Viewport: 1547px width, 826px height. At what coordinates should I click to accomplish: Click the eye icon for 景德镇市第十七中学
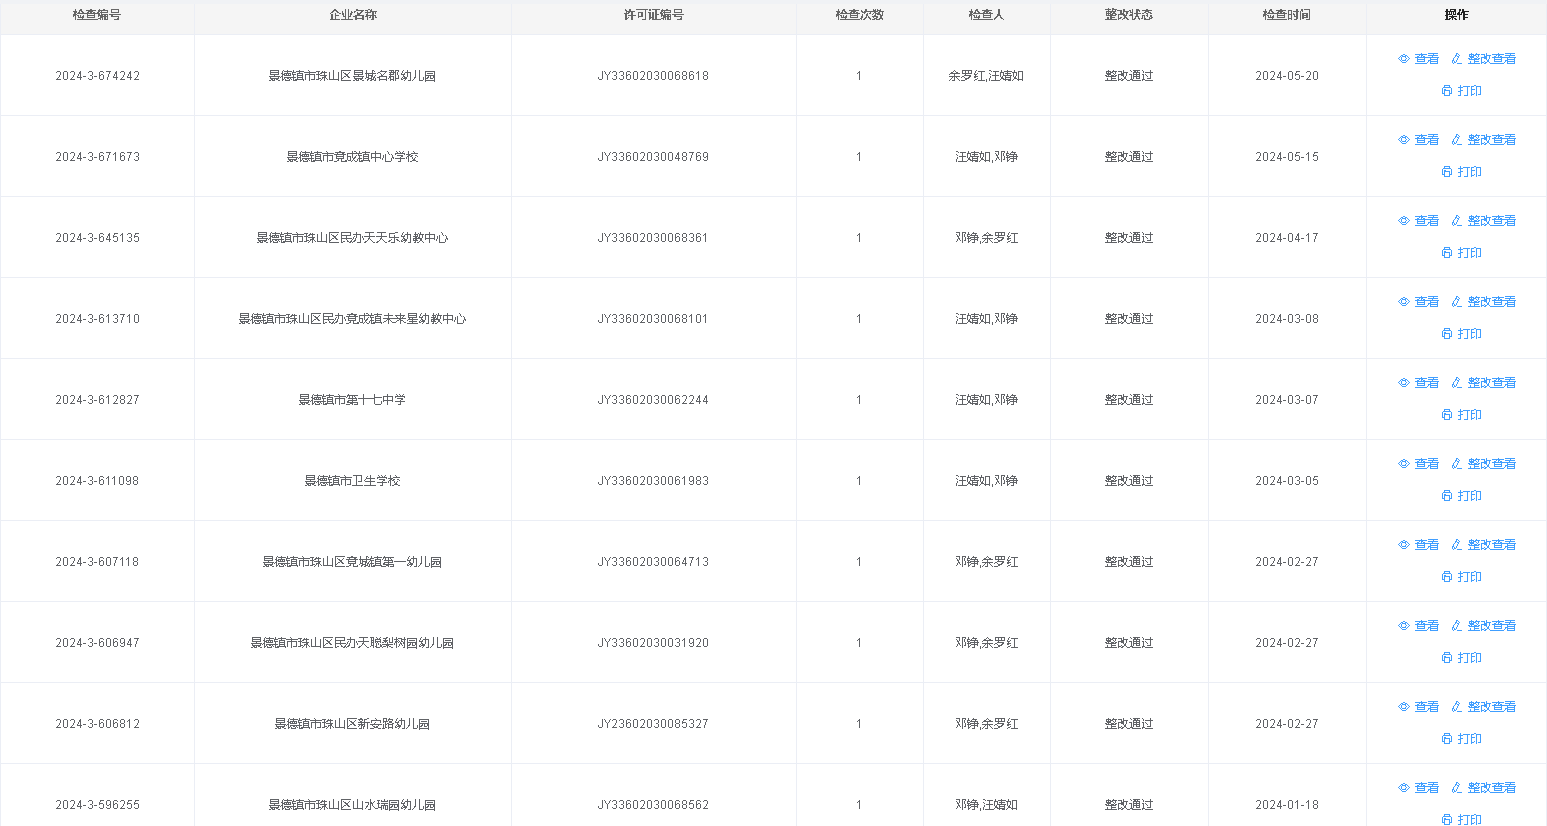(x=1404, y=383)
